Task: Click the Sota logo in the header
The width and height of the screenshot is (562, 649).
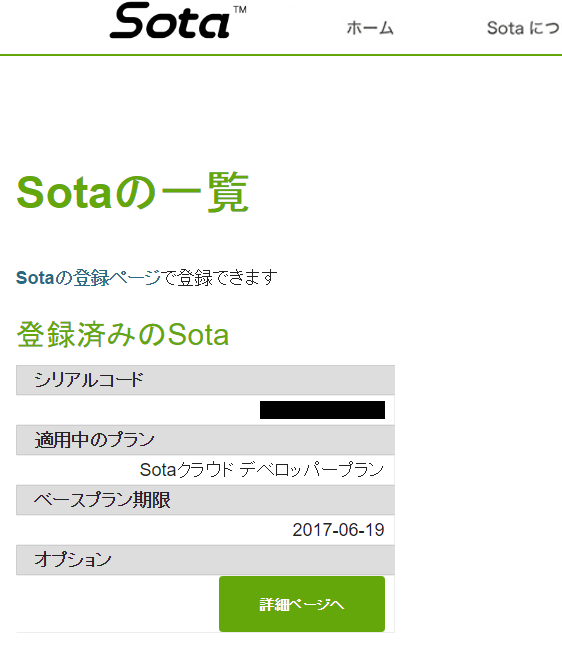Action: point(170,21)
